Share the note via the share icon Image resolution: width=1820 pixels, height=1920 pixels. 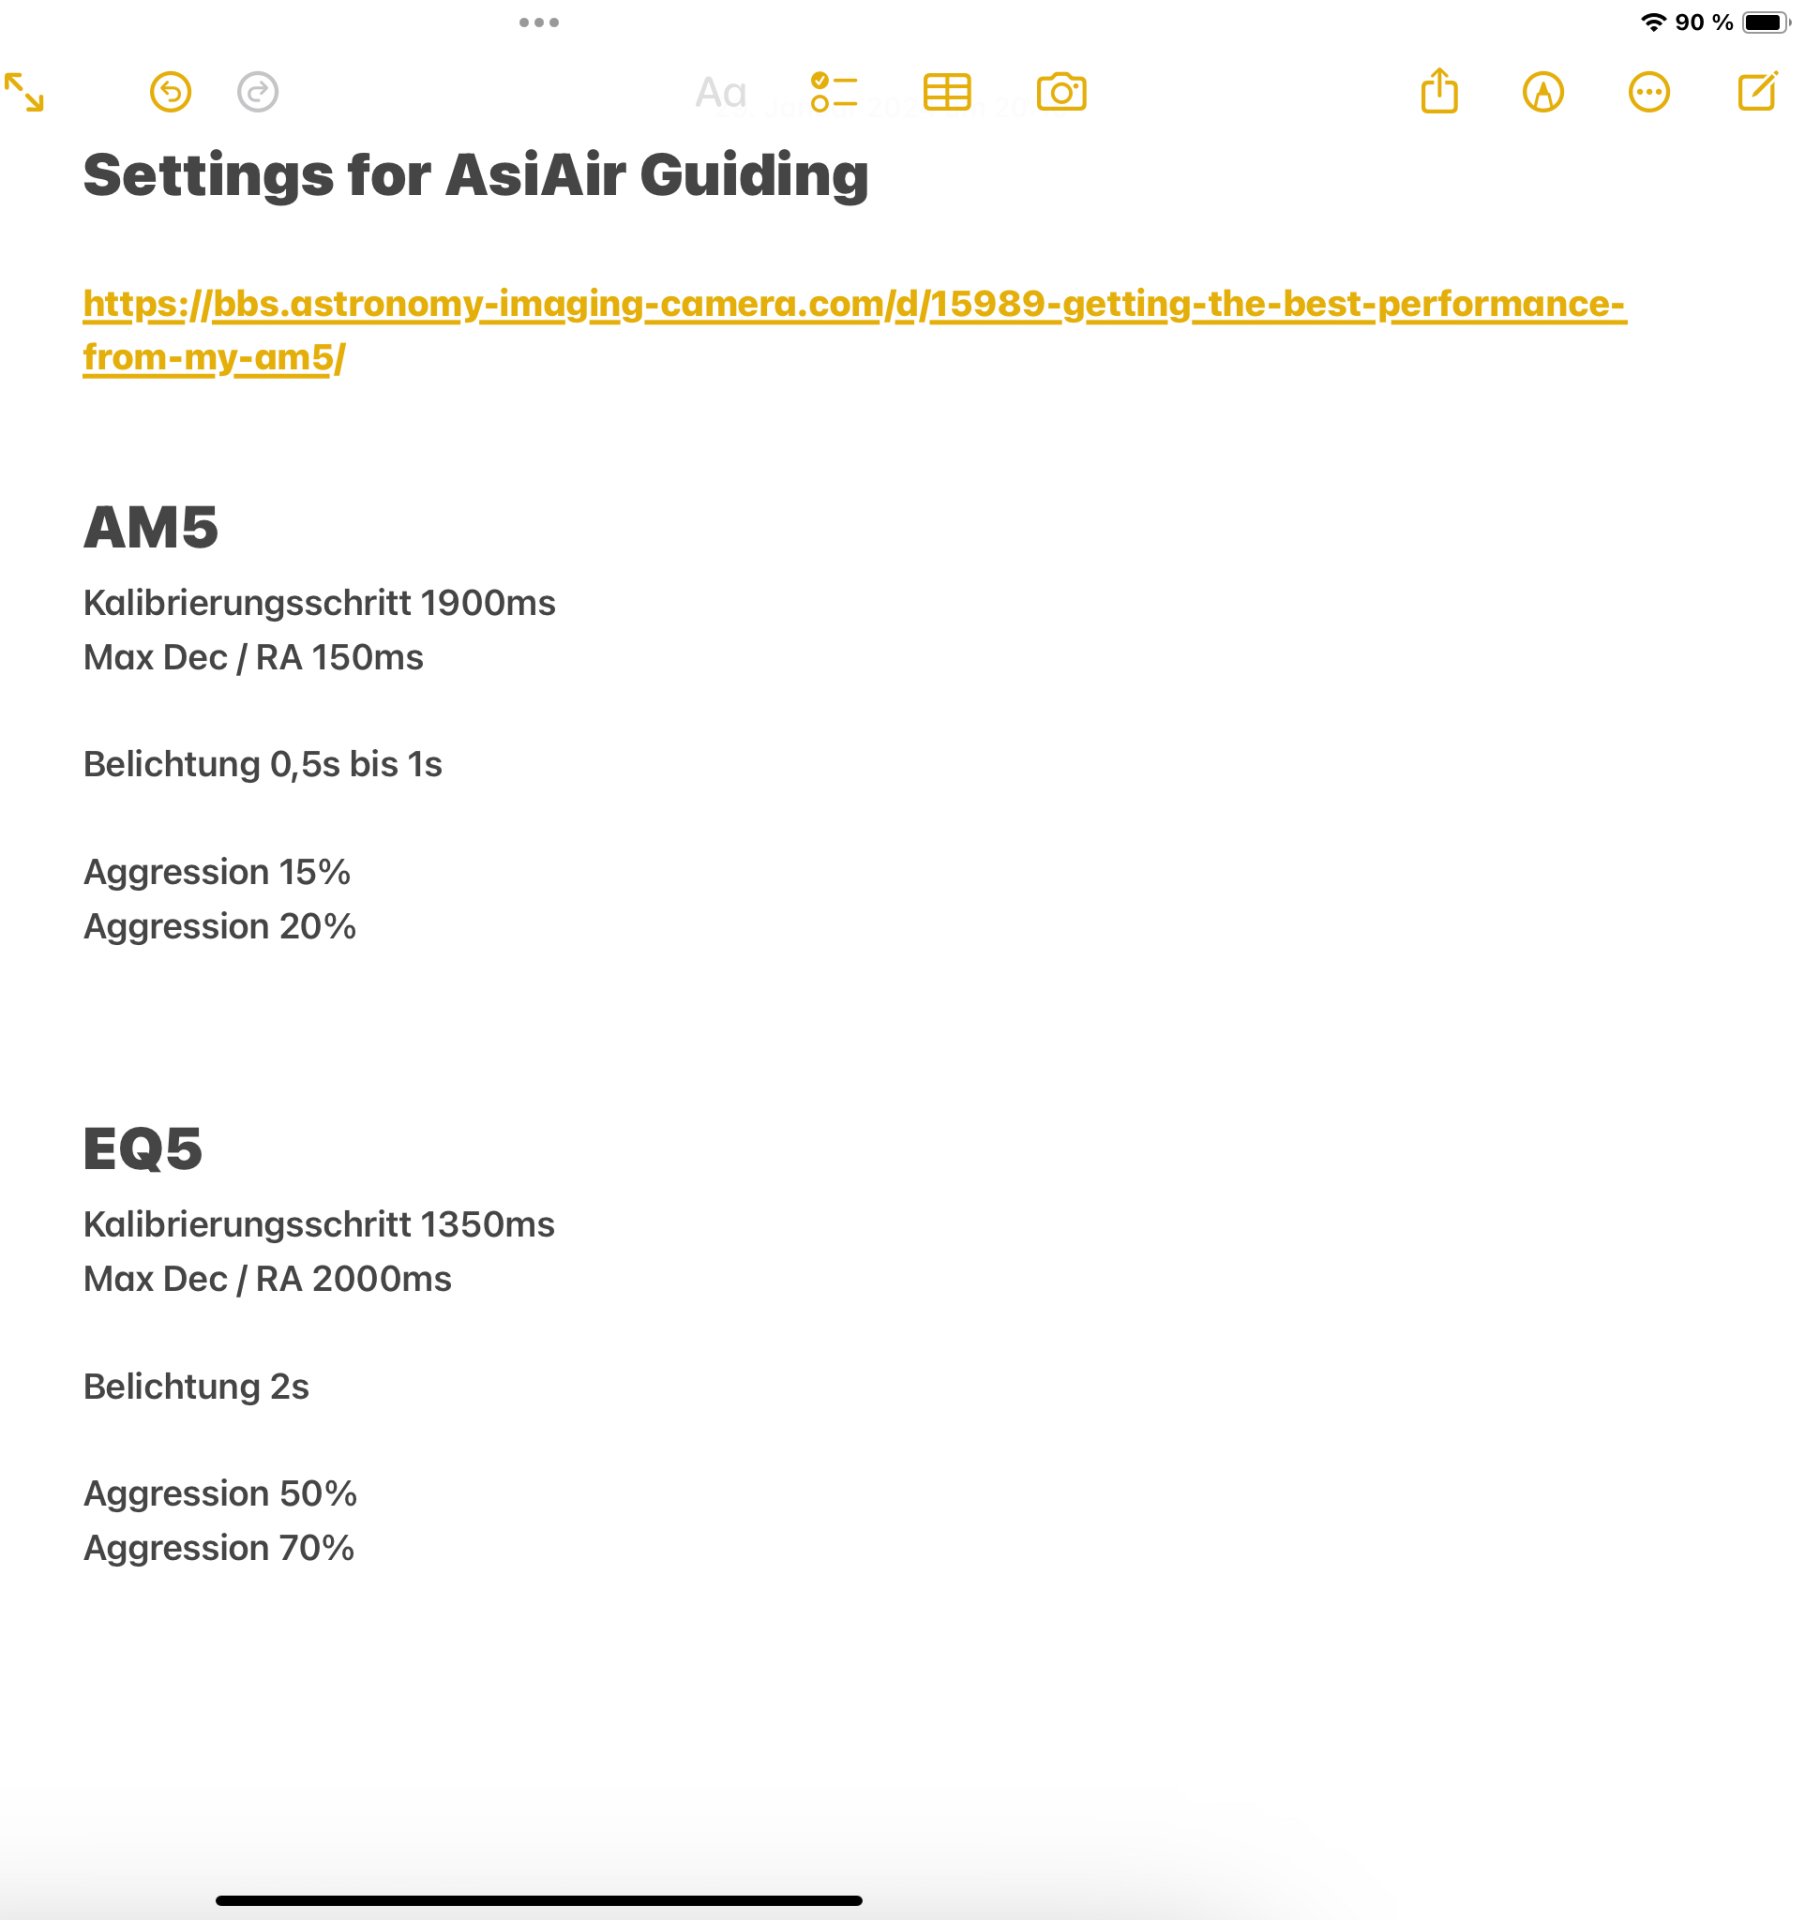pyautogui.click(x=1441, y=91)
